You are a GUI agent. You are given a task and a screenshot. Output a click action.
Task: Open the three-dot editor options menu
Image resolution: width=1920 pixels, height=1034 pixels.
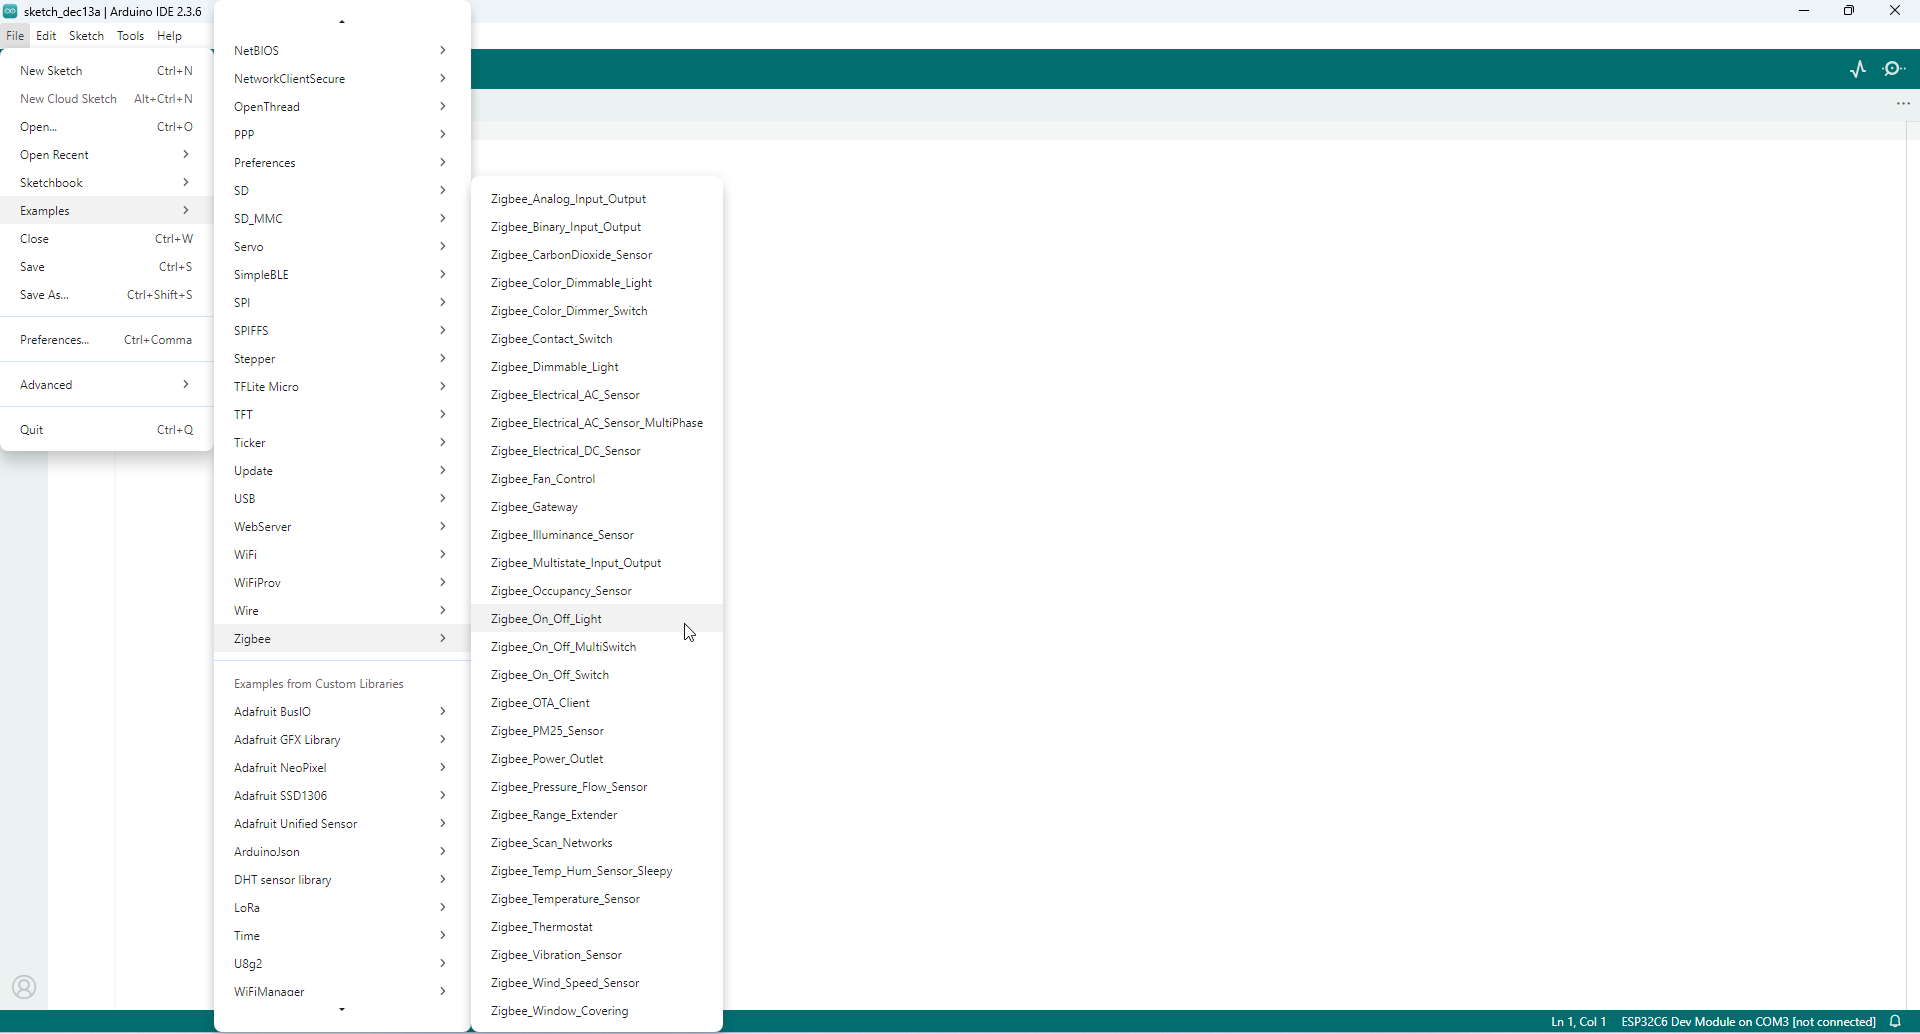[x=1903, y=104]
